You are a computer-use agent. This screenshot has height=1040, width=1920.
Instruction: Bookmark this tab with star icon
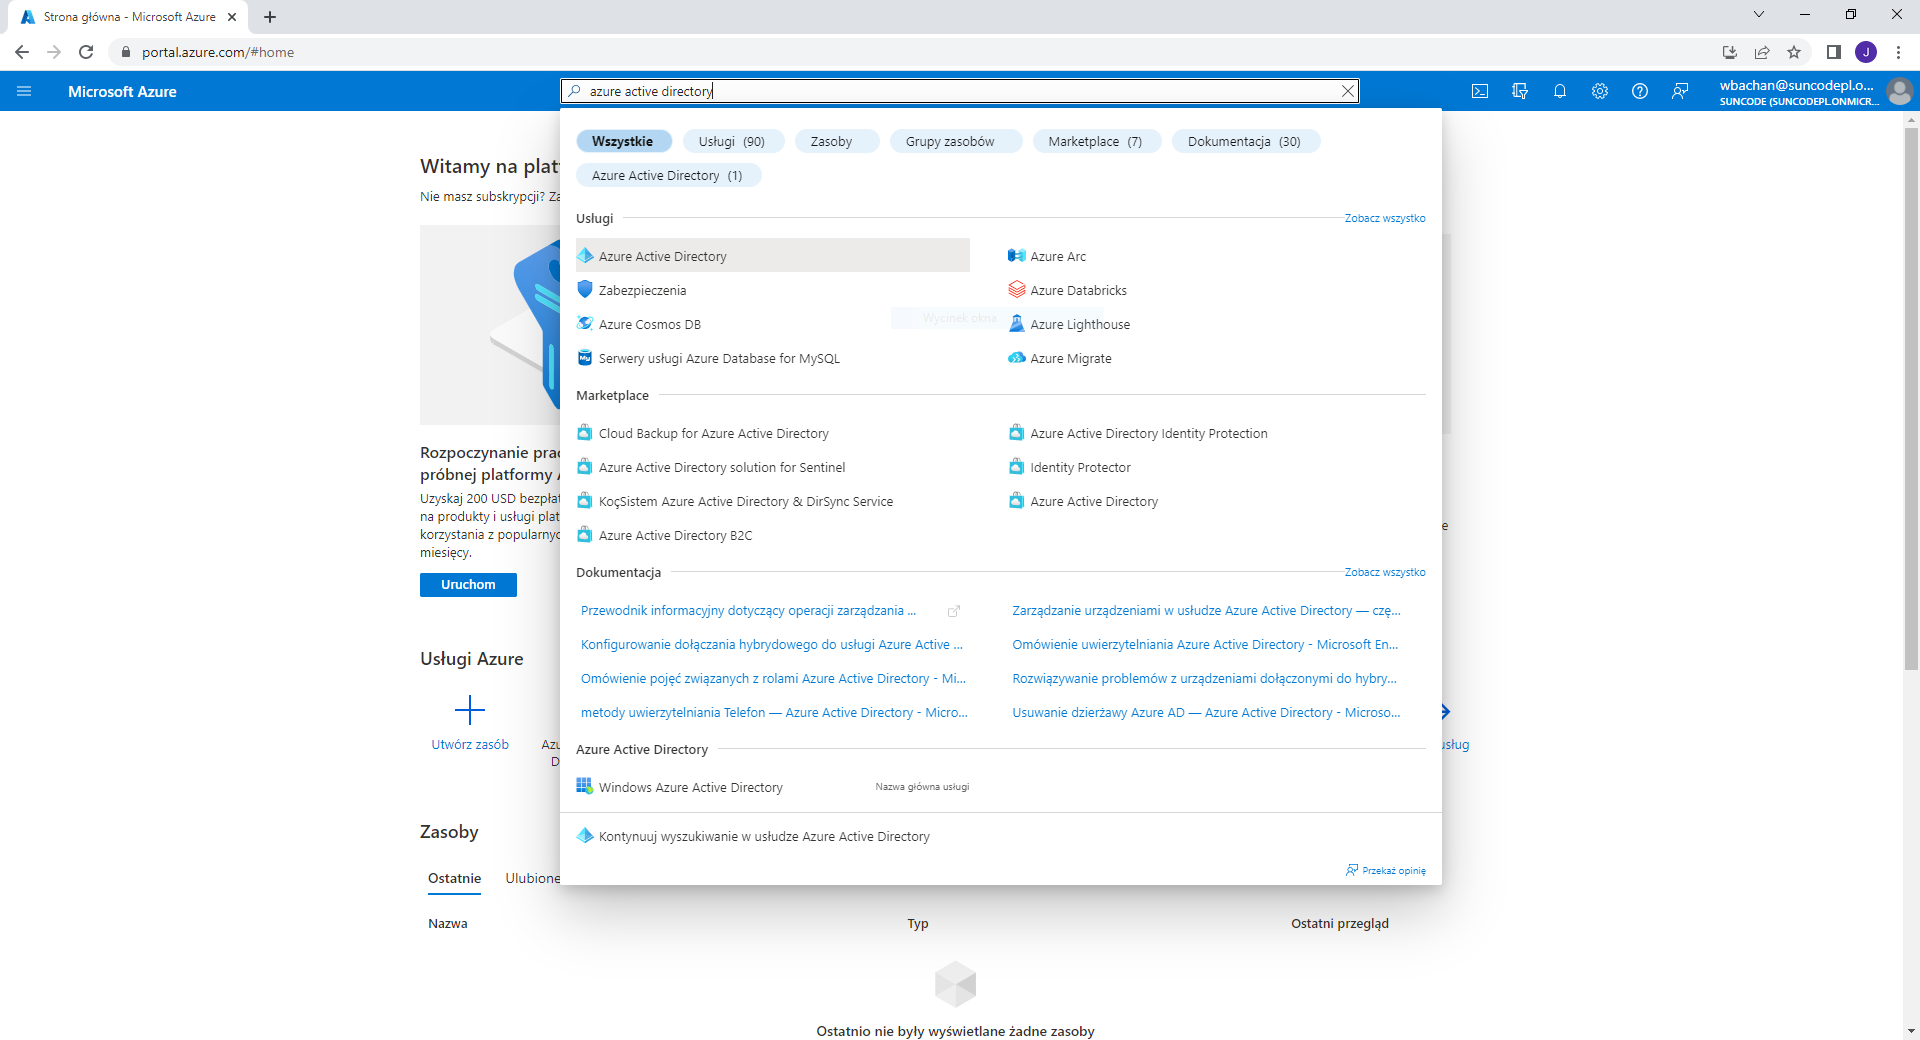pyautogui.click(x=1794, y=52)
